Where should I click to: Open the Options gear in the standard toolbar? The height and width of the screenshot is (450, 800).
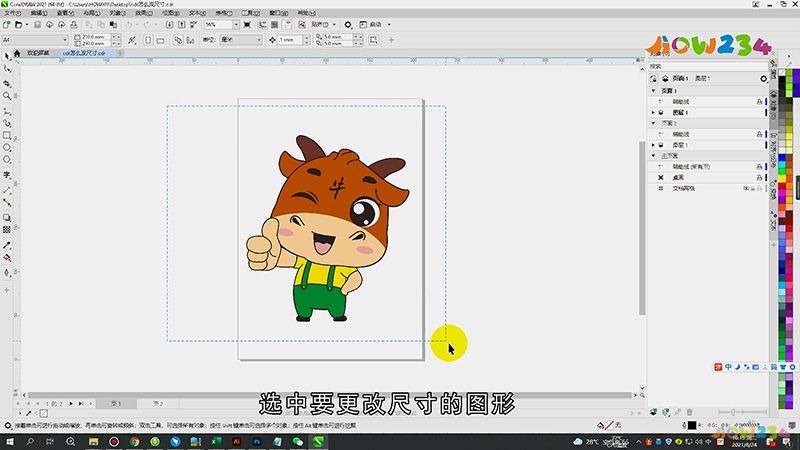click(348, 24)
